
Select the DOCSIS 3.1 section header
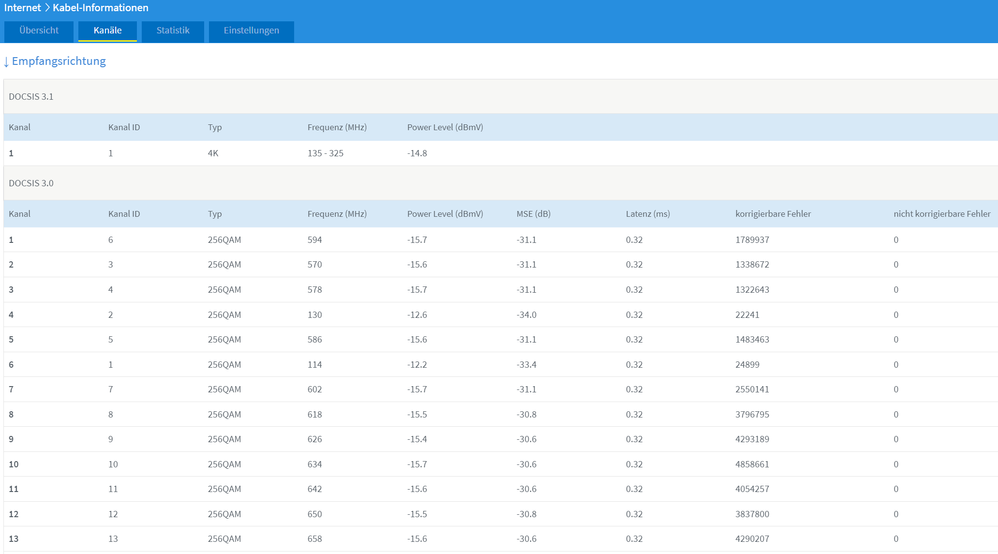[31, 96]
